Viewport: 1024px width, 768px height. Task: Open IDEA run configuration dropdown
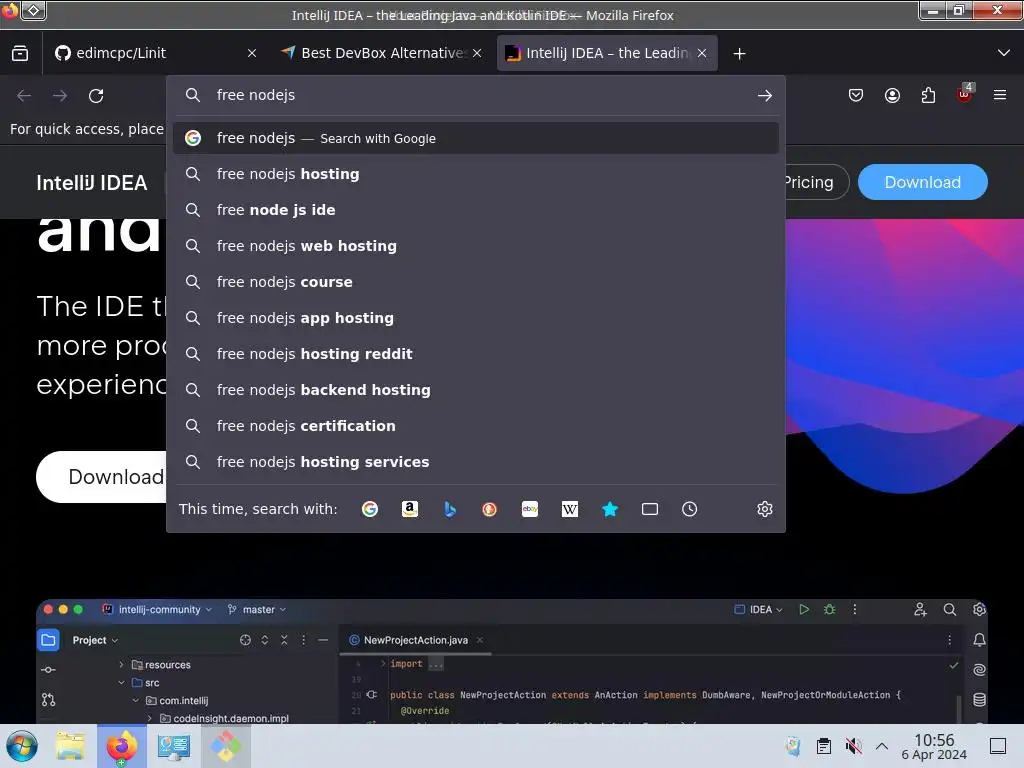pos(758,609)
